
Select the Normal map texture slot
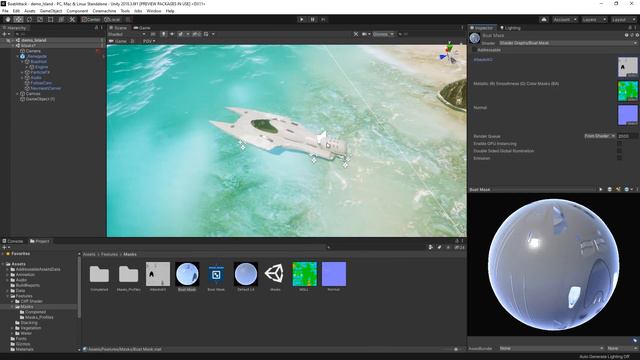point(627,115)
